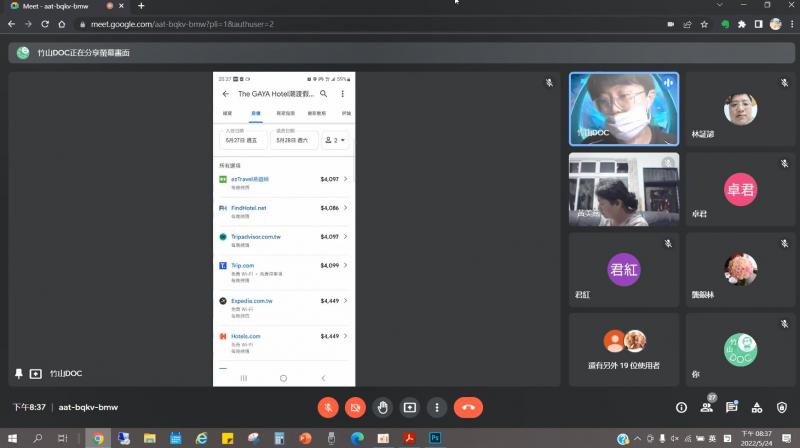Open the activities icon
Image resolution: width=800 pixels, height=448 pixels.
point(757,407)
